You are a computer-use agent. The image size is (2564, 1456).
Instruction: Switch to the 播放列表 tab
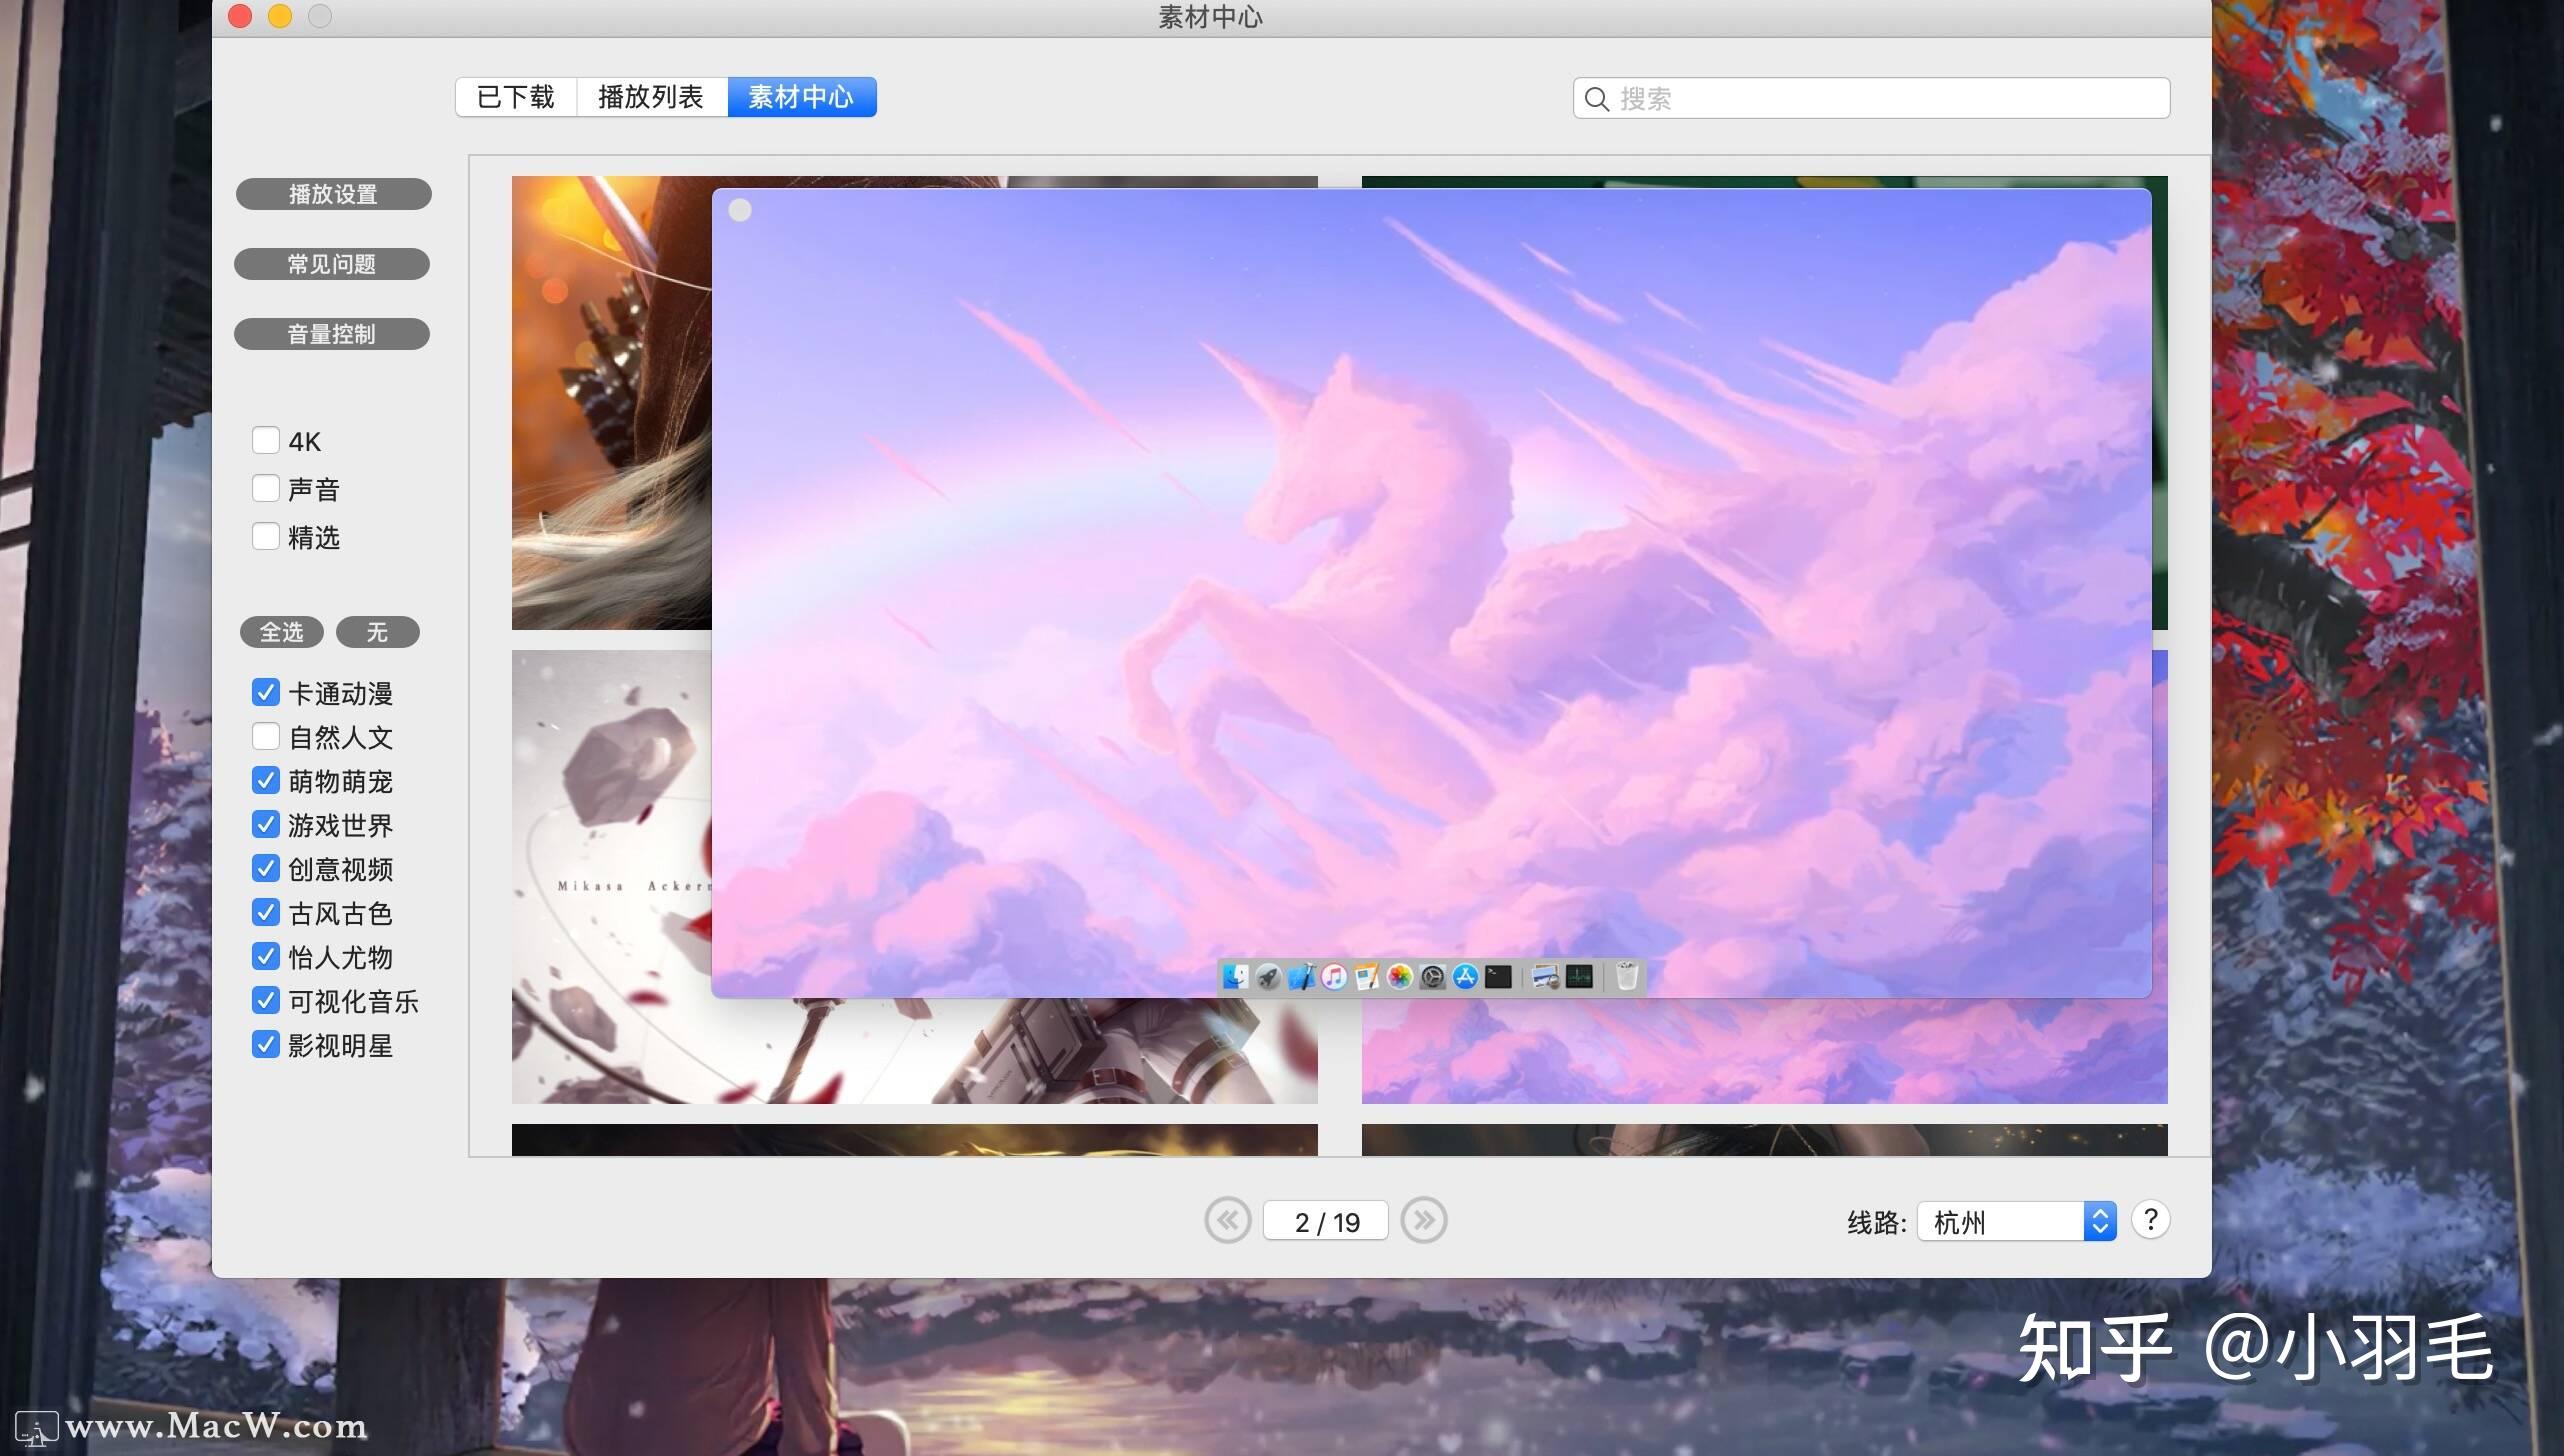pos(650,96)
